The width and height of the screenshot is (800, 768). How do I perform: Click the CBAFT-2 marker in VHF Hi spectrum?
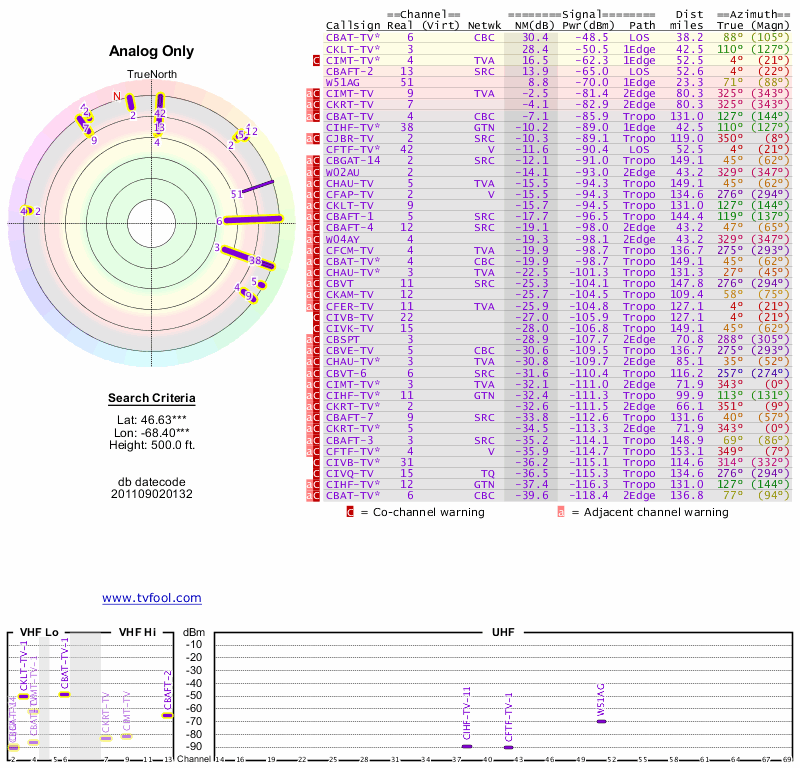167,715
